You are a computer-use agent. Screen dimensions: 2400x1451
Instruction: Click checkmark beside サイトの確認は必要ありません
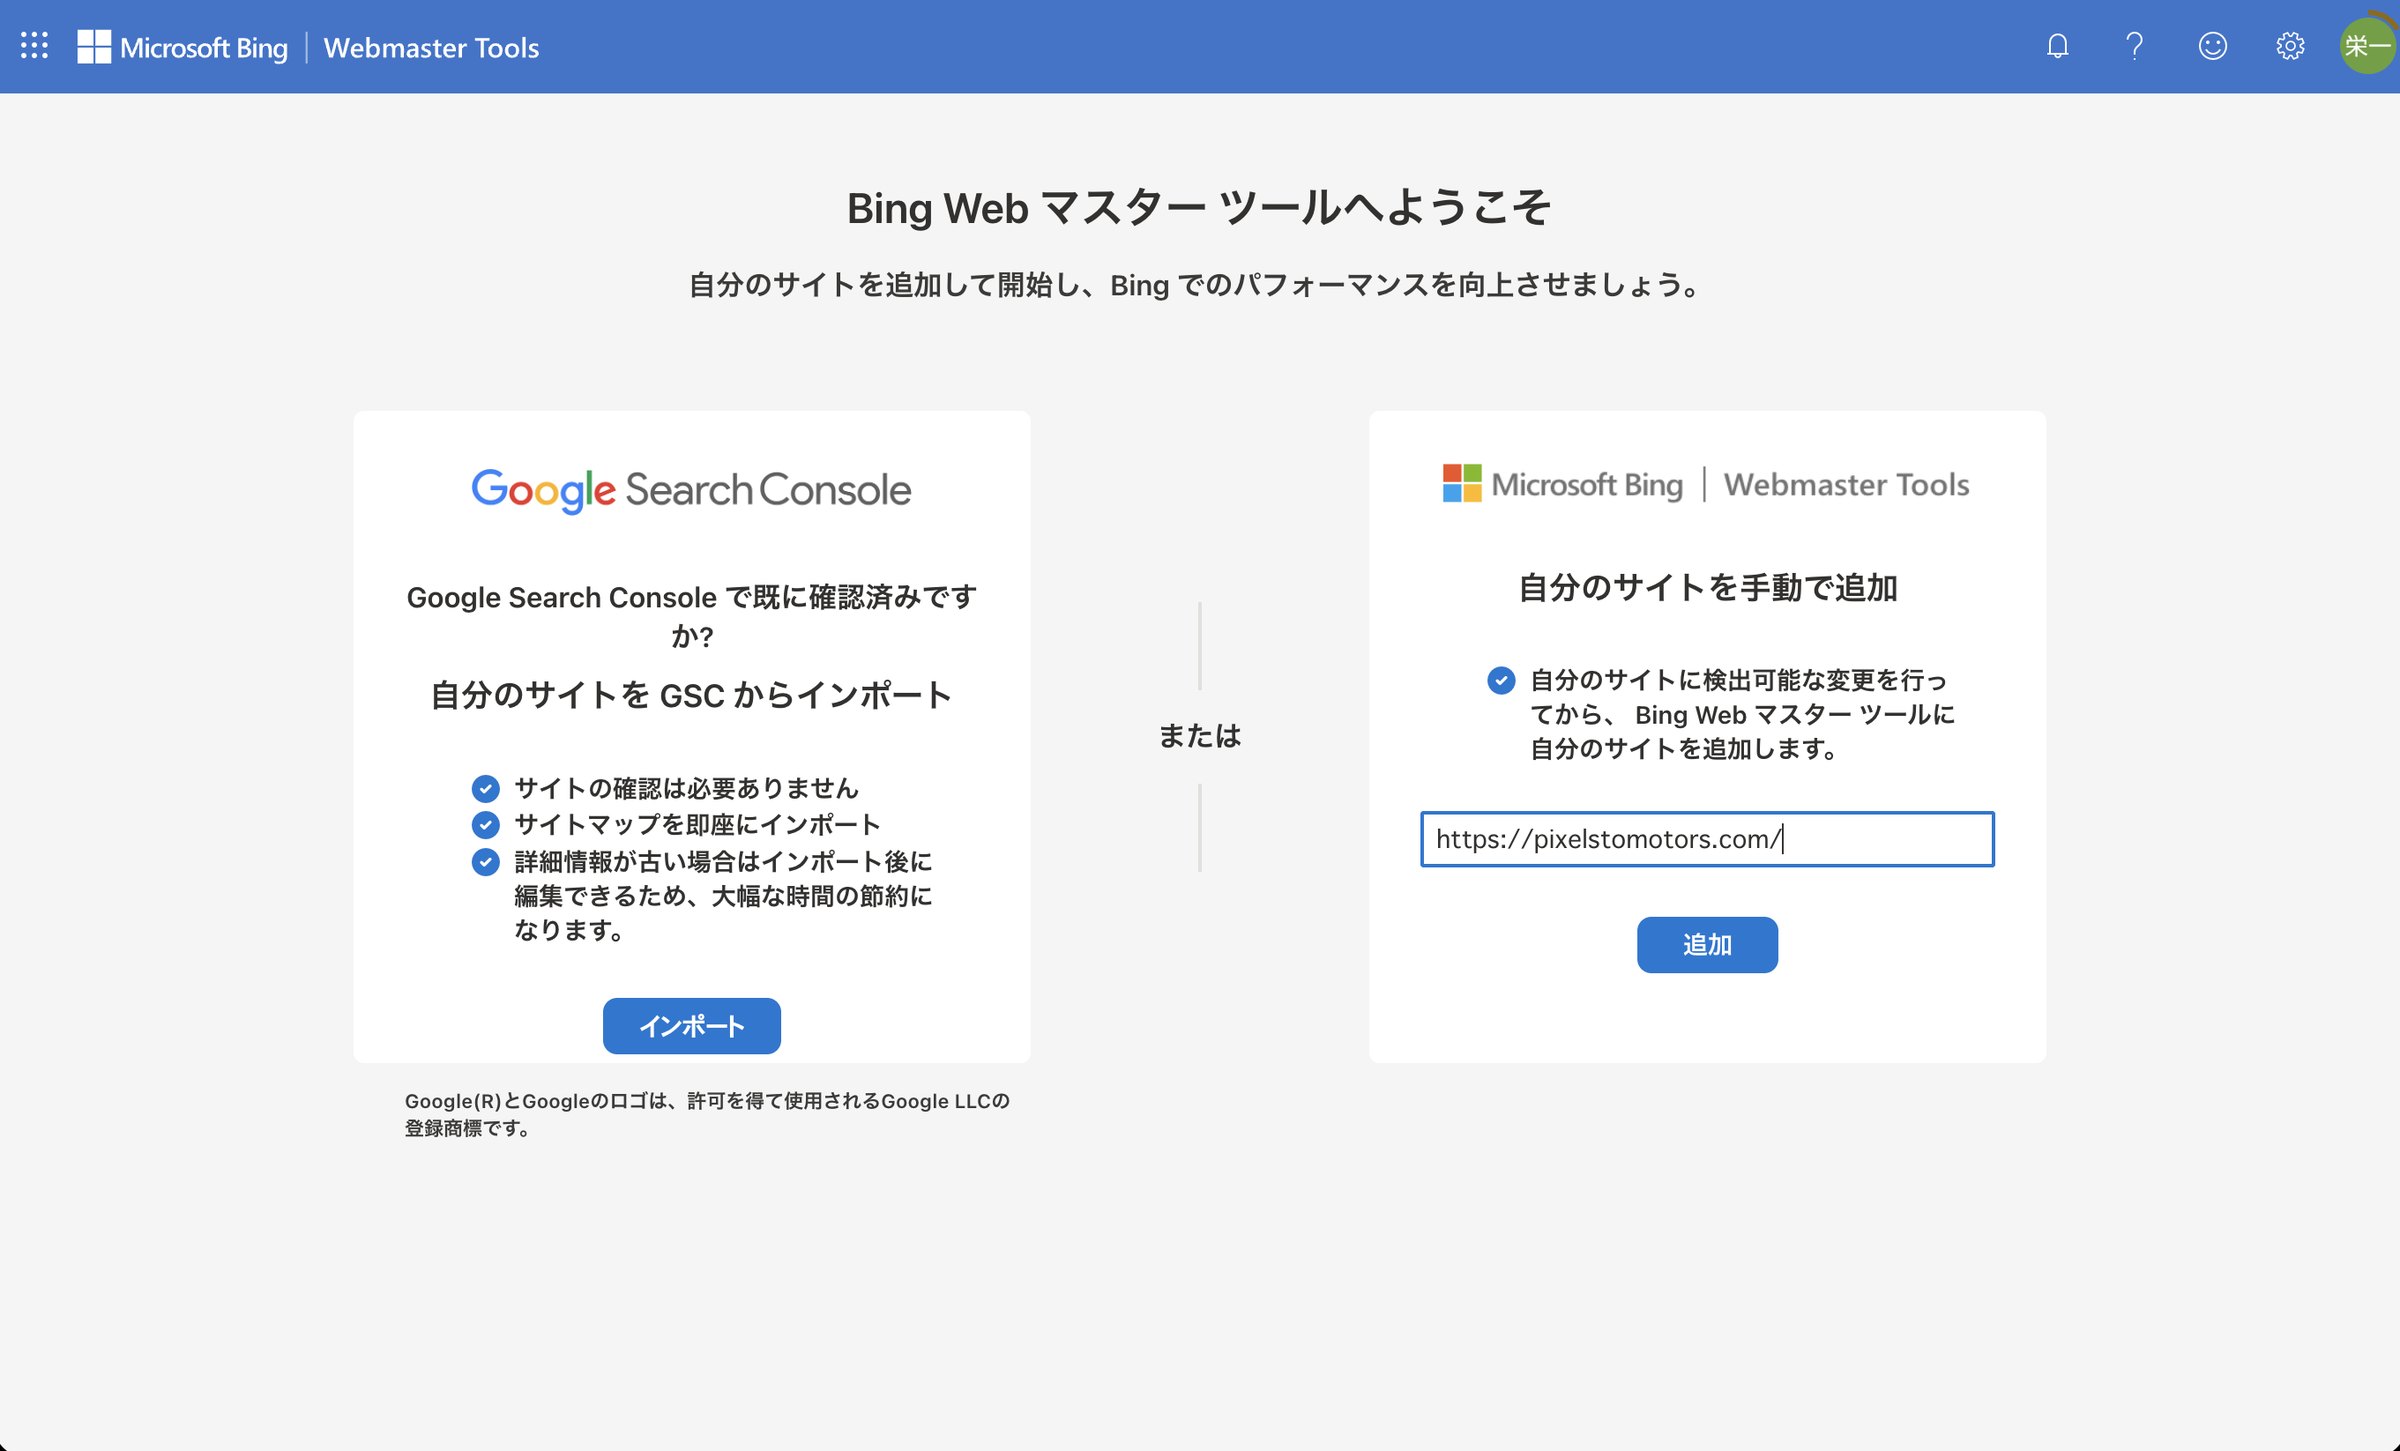pos(485,789)
